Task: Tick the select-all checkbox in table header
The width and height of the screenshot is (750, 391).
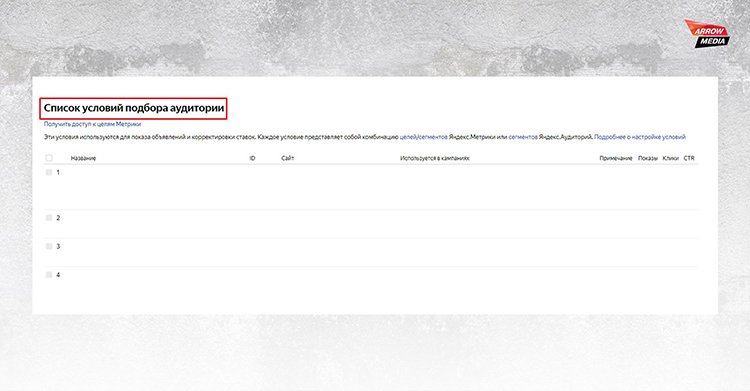Action: 49,158
